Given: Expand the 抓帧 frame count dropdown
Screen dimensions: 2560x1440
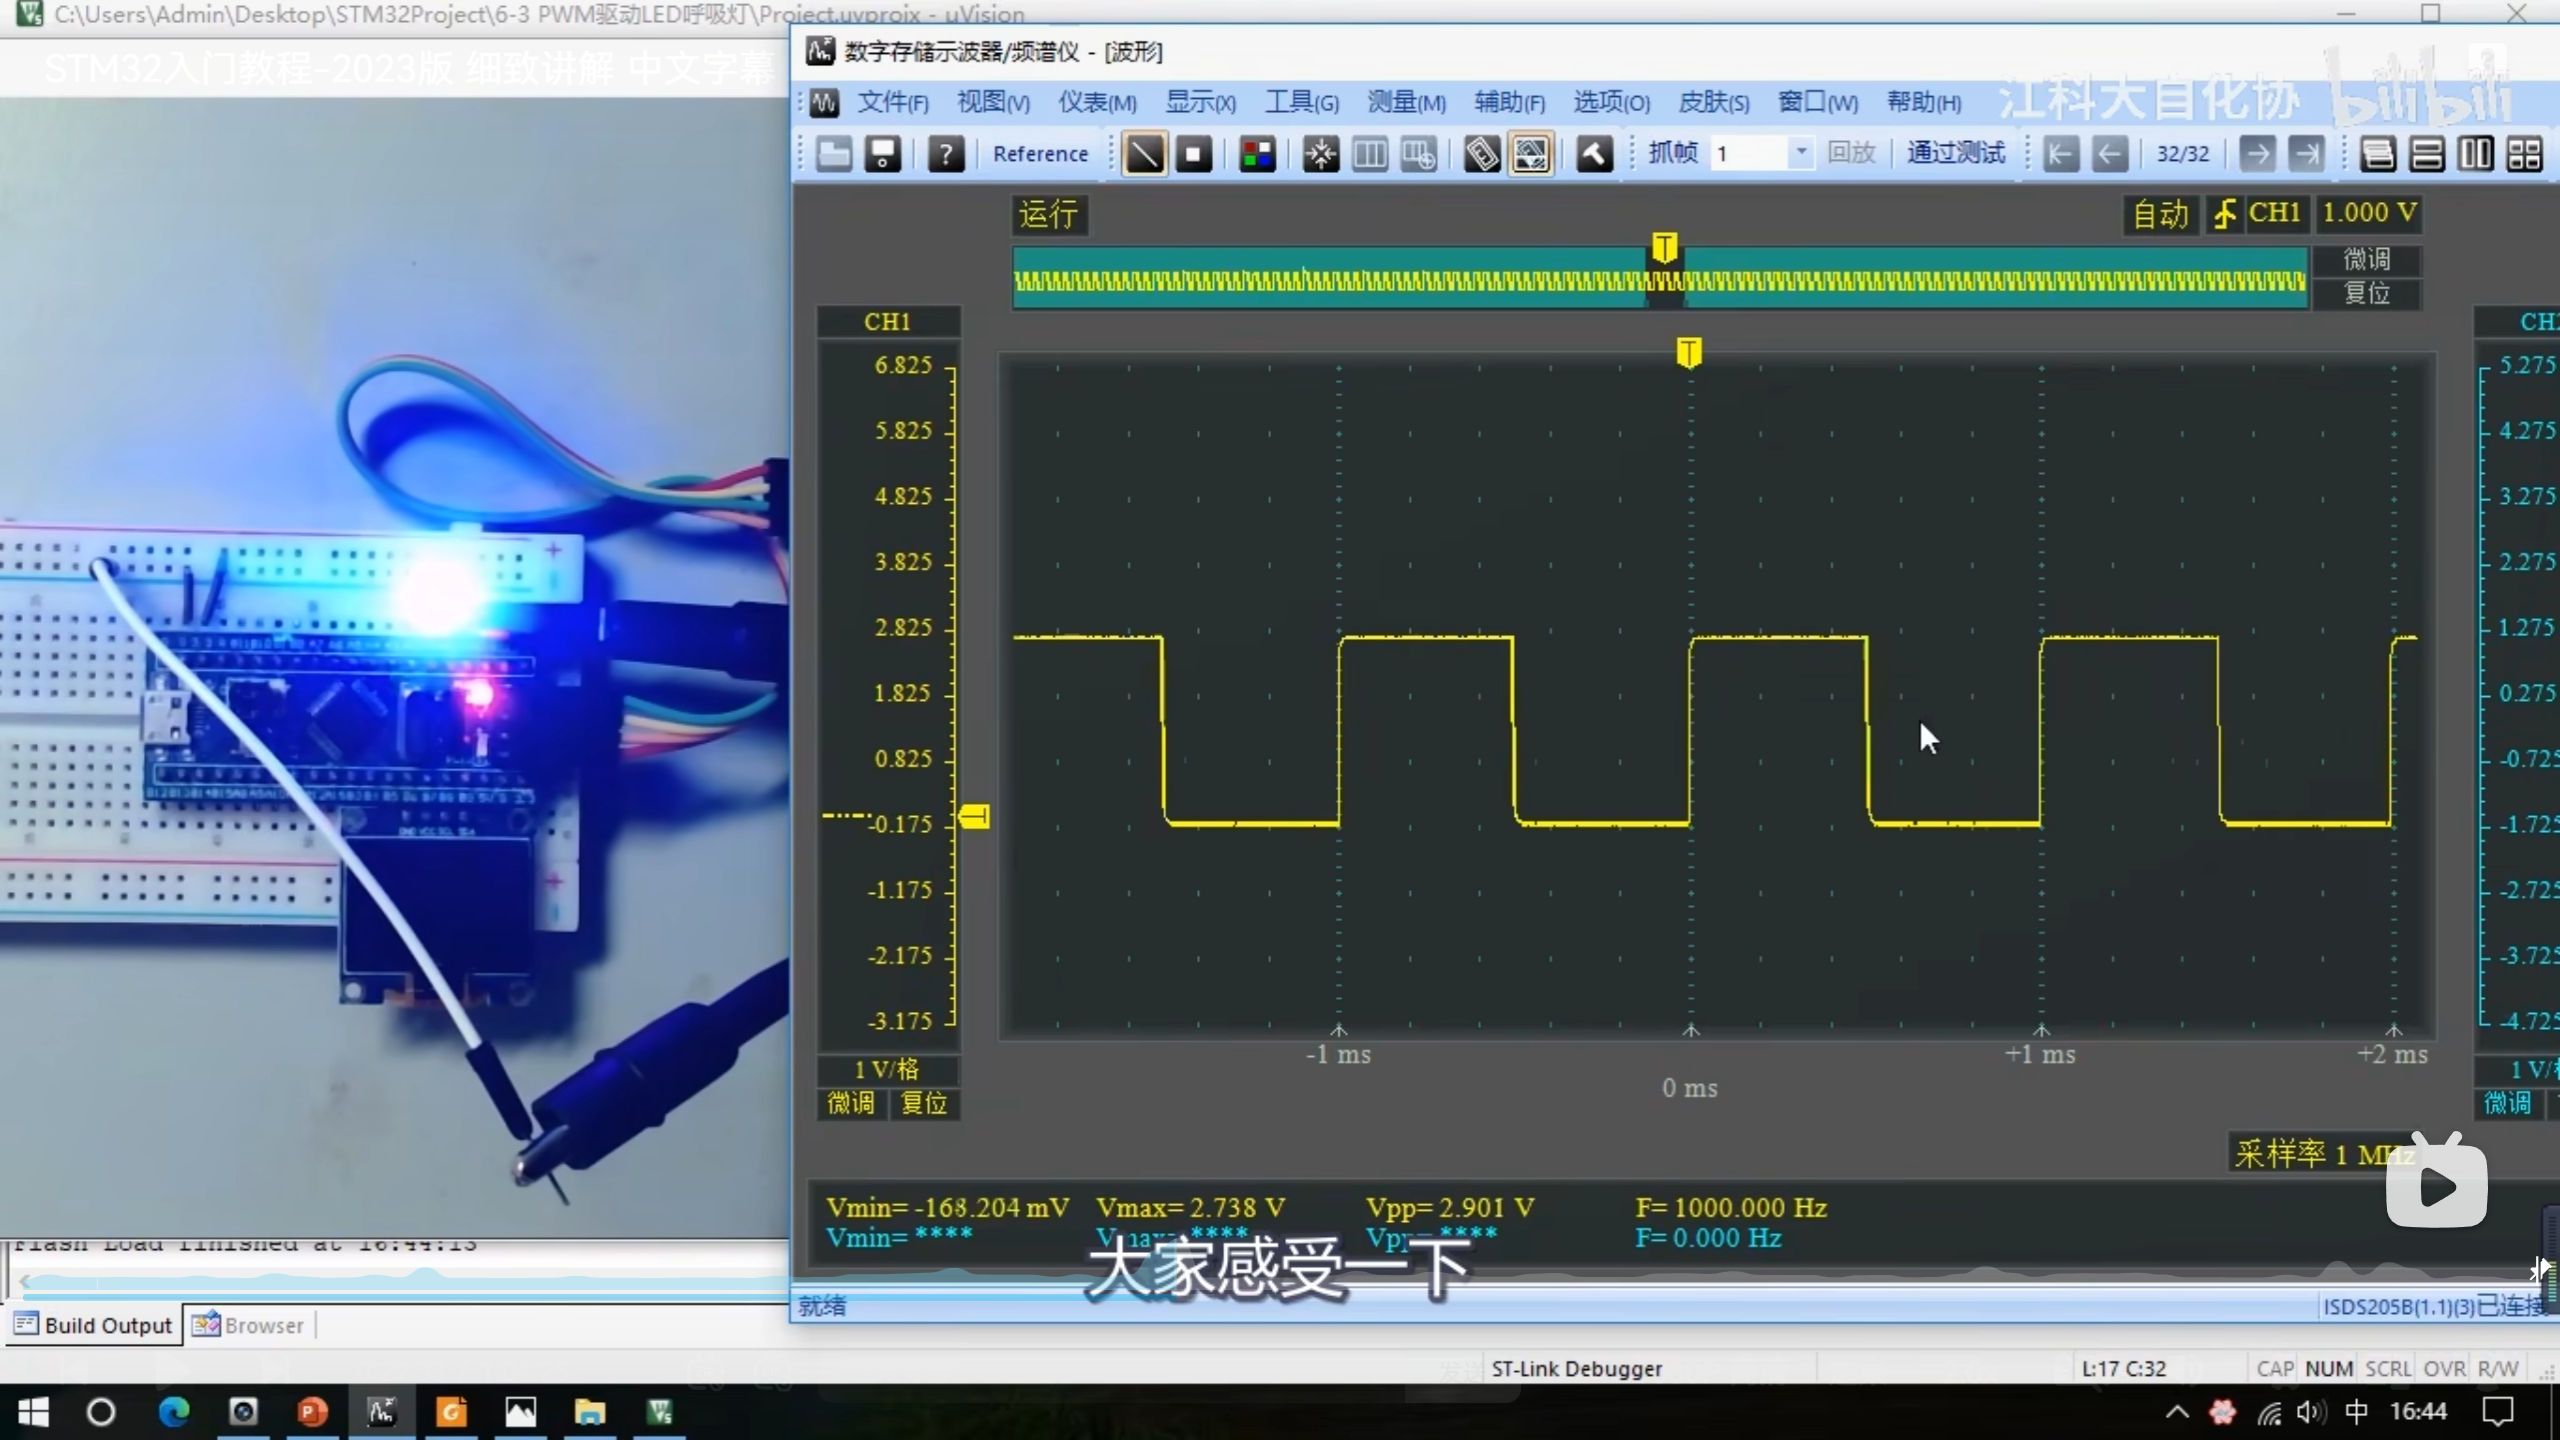Looking at the screenshot, I should click(1800, 153).
